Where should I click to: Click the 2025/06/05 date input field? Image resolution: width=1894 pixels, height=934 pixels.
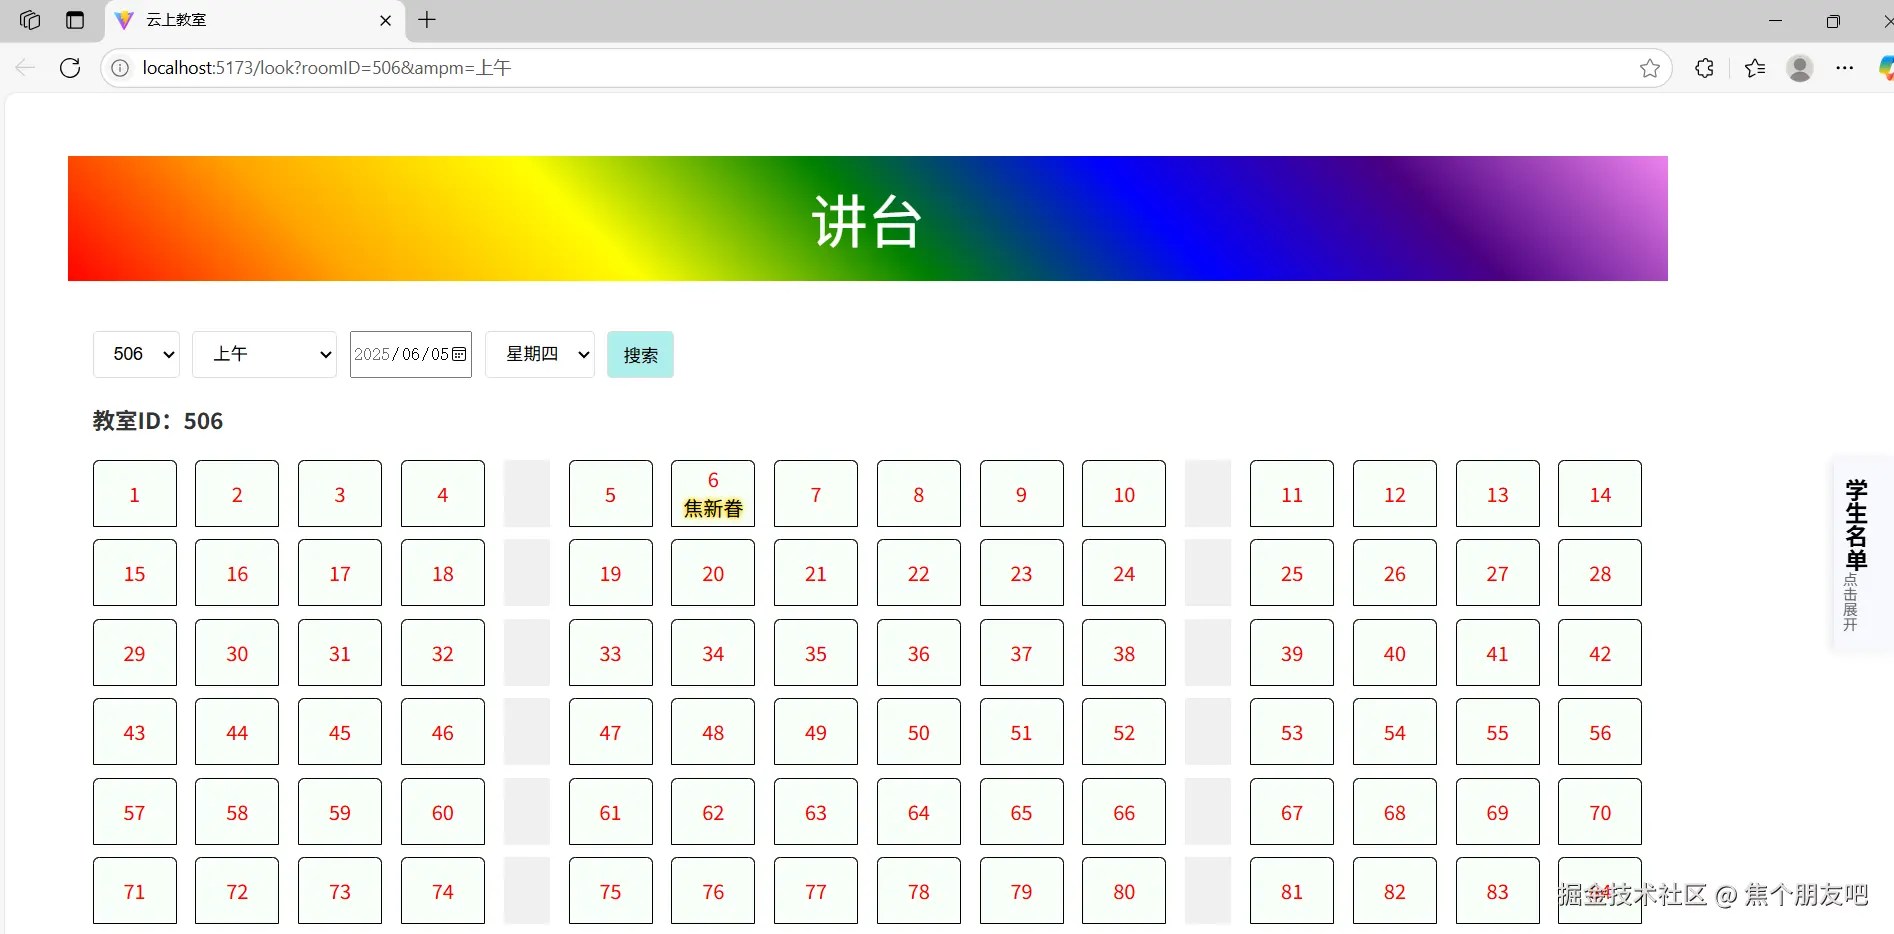(400, 354)
